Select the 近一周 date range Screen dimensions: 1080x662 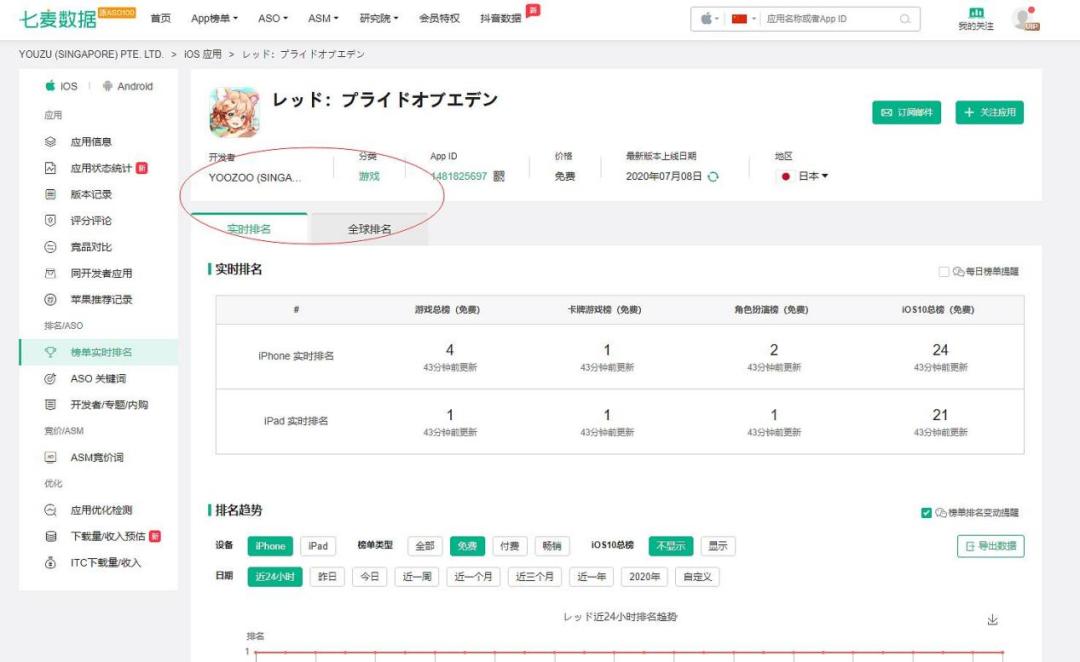417,577
